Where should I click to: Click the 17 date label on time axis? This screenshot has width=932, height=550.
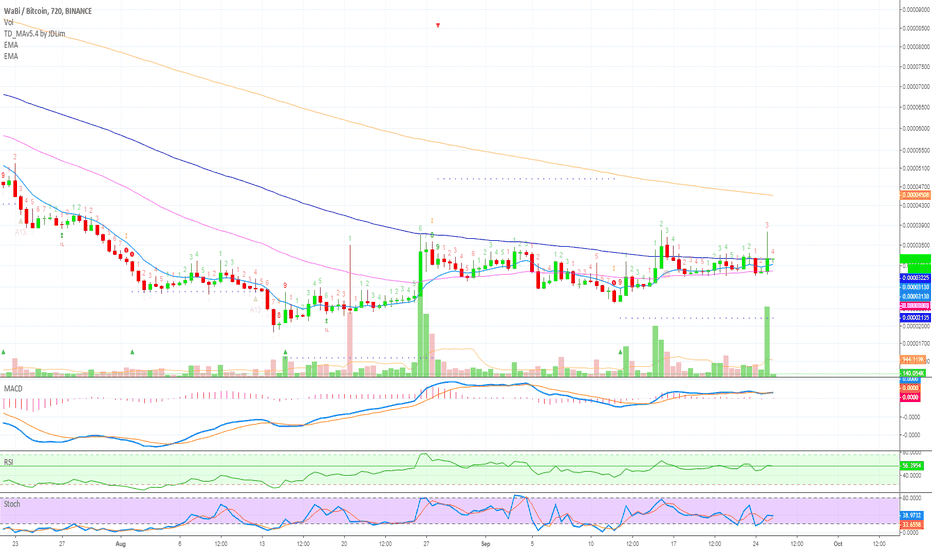click(x=673, y=543)
